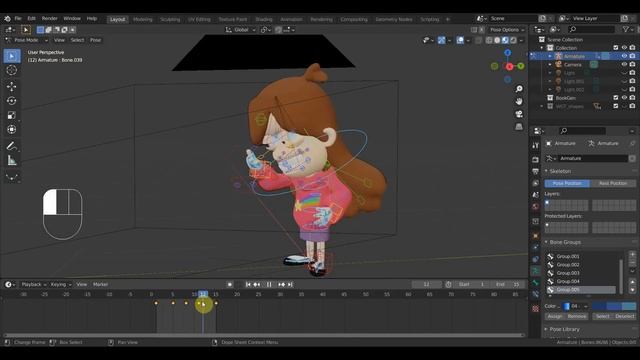Open the Pose Mode dropdown
Screen dimensions: 640x360
27,40
